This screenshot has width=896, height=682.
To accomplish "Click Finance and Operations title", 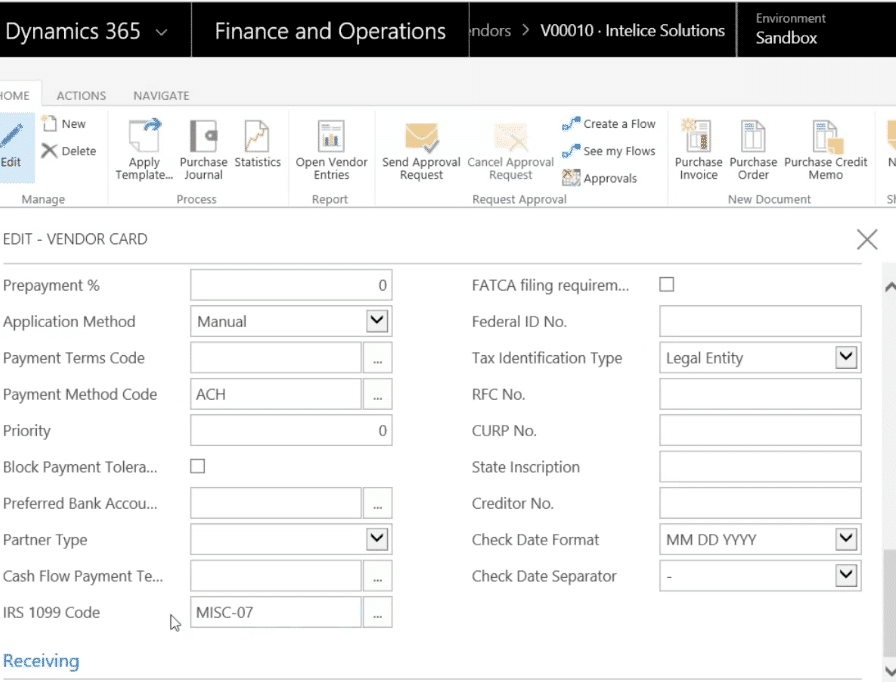I will tap(330, 31).
